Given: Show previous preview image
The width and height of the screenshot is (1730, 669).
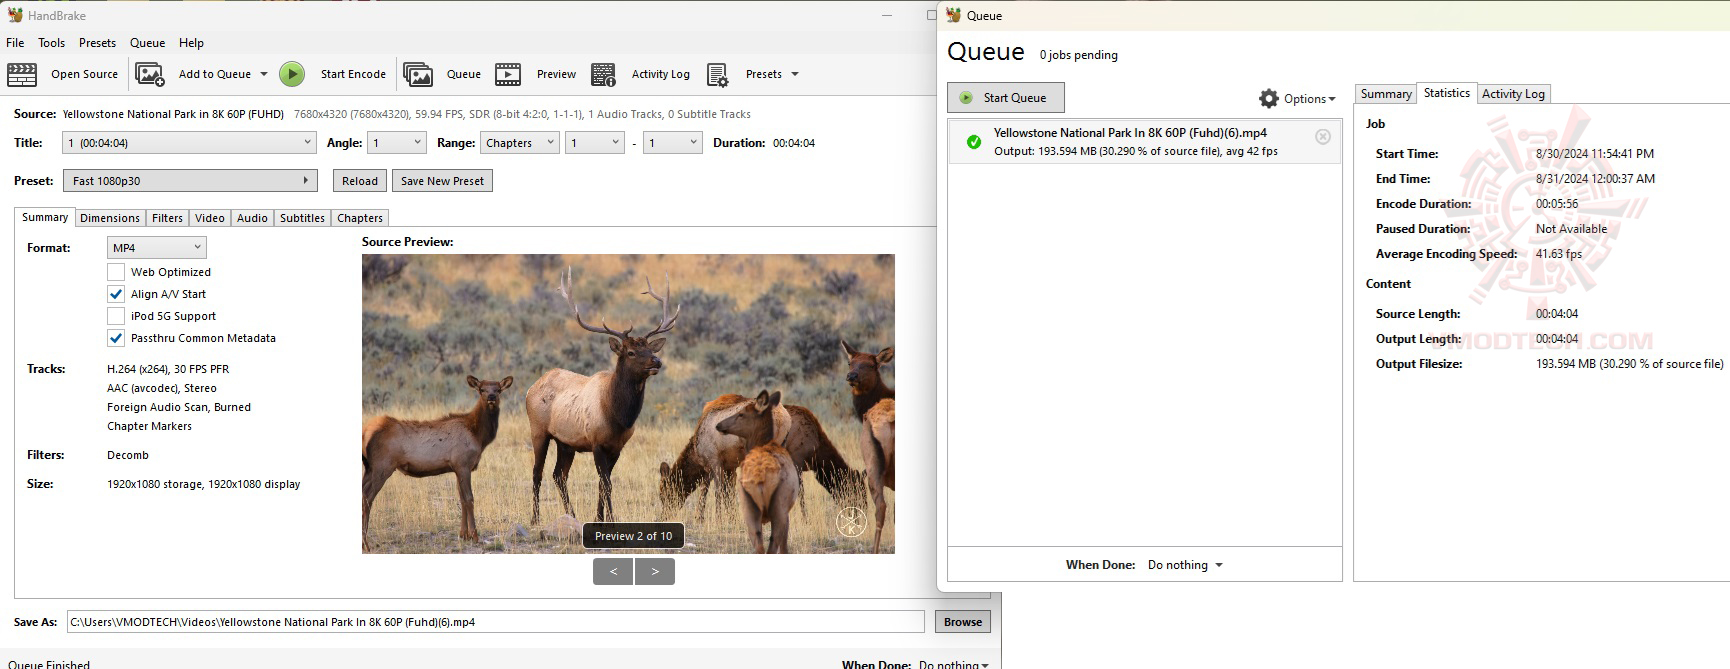Looking at the screenshot, I should (x=613, y=571).
